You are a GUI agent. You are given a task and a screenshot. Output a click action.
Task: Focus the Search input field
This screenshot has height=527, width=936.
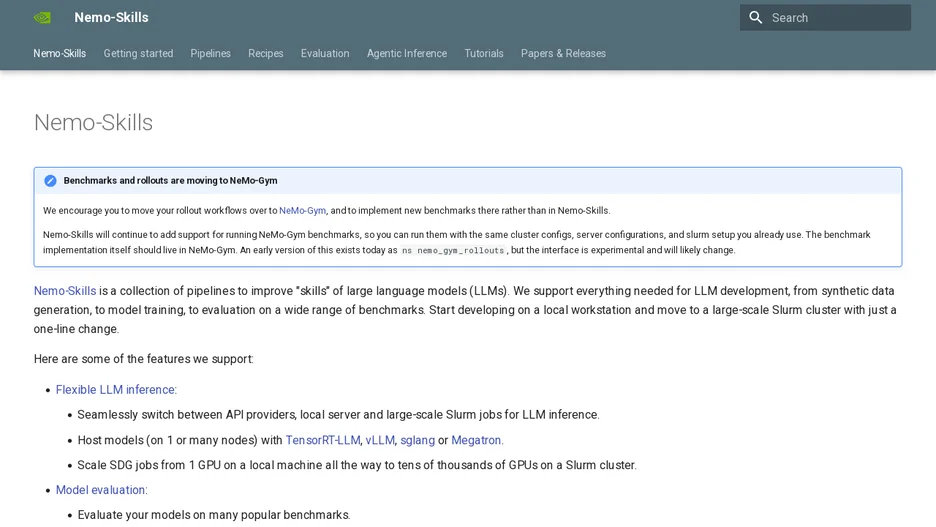825,18
